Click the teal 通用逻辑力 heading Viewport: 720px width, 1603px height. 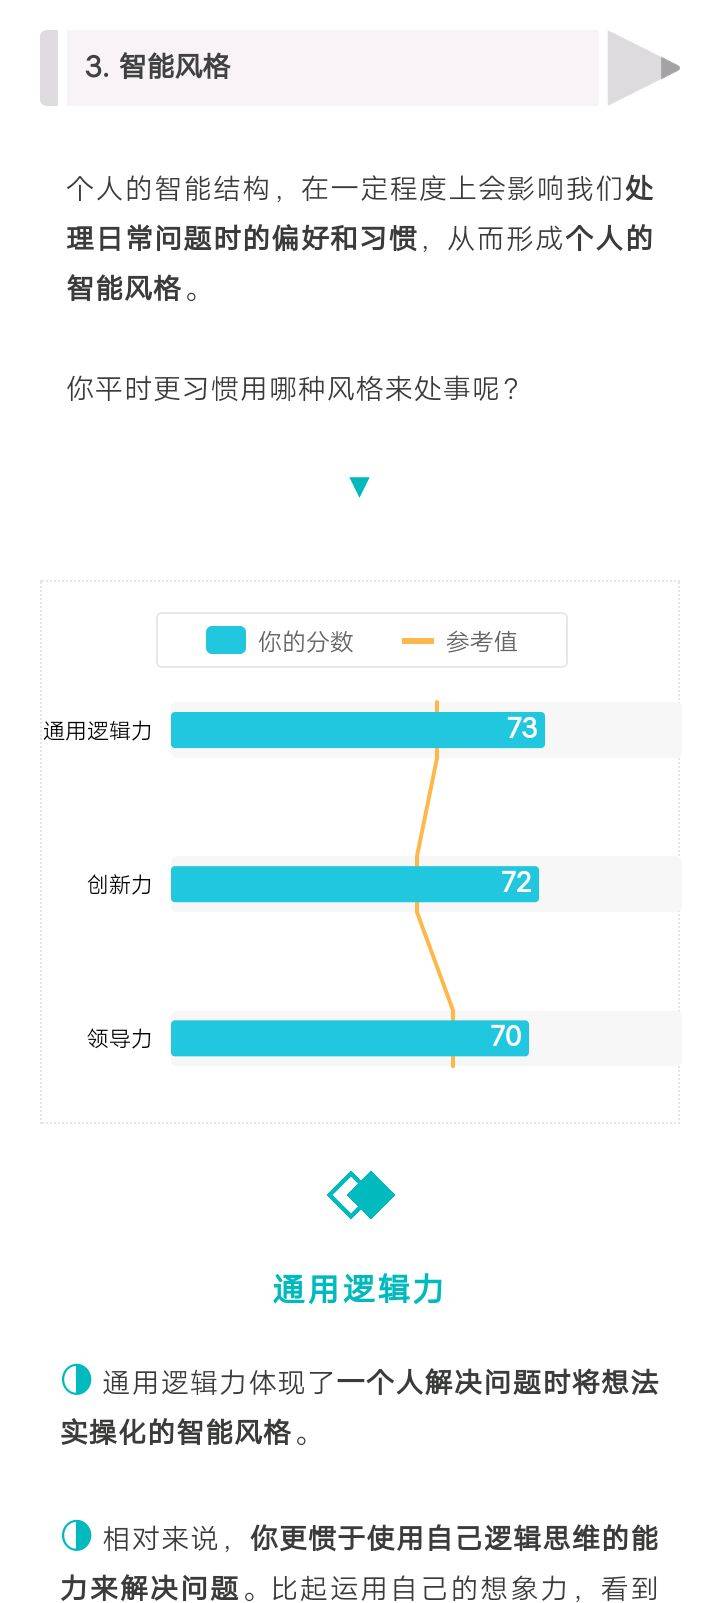359,1289
